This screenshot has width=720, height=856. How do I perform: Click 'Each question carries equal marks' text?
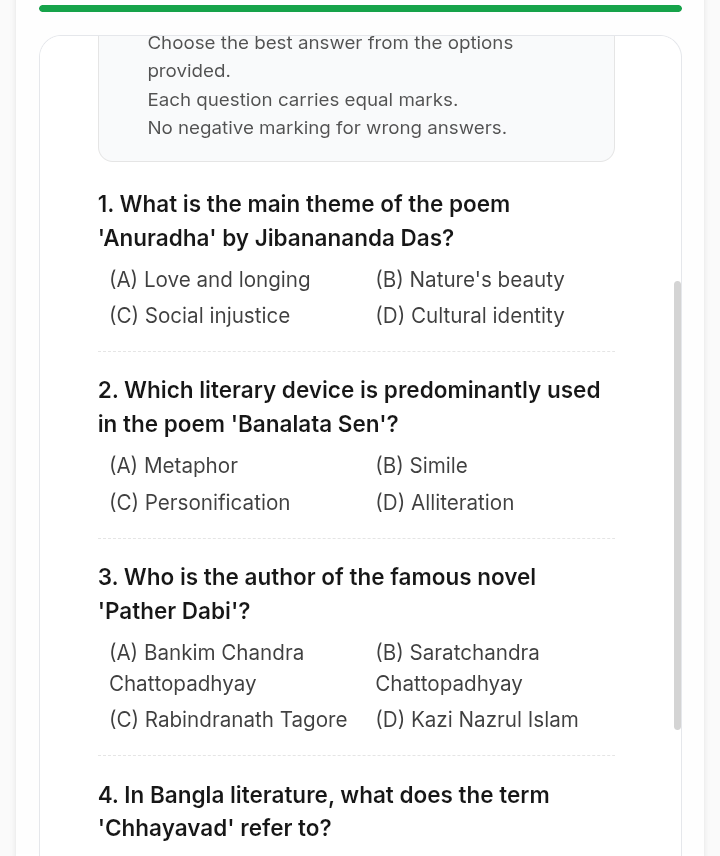click(x=303, y=100)
